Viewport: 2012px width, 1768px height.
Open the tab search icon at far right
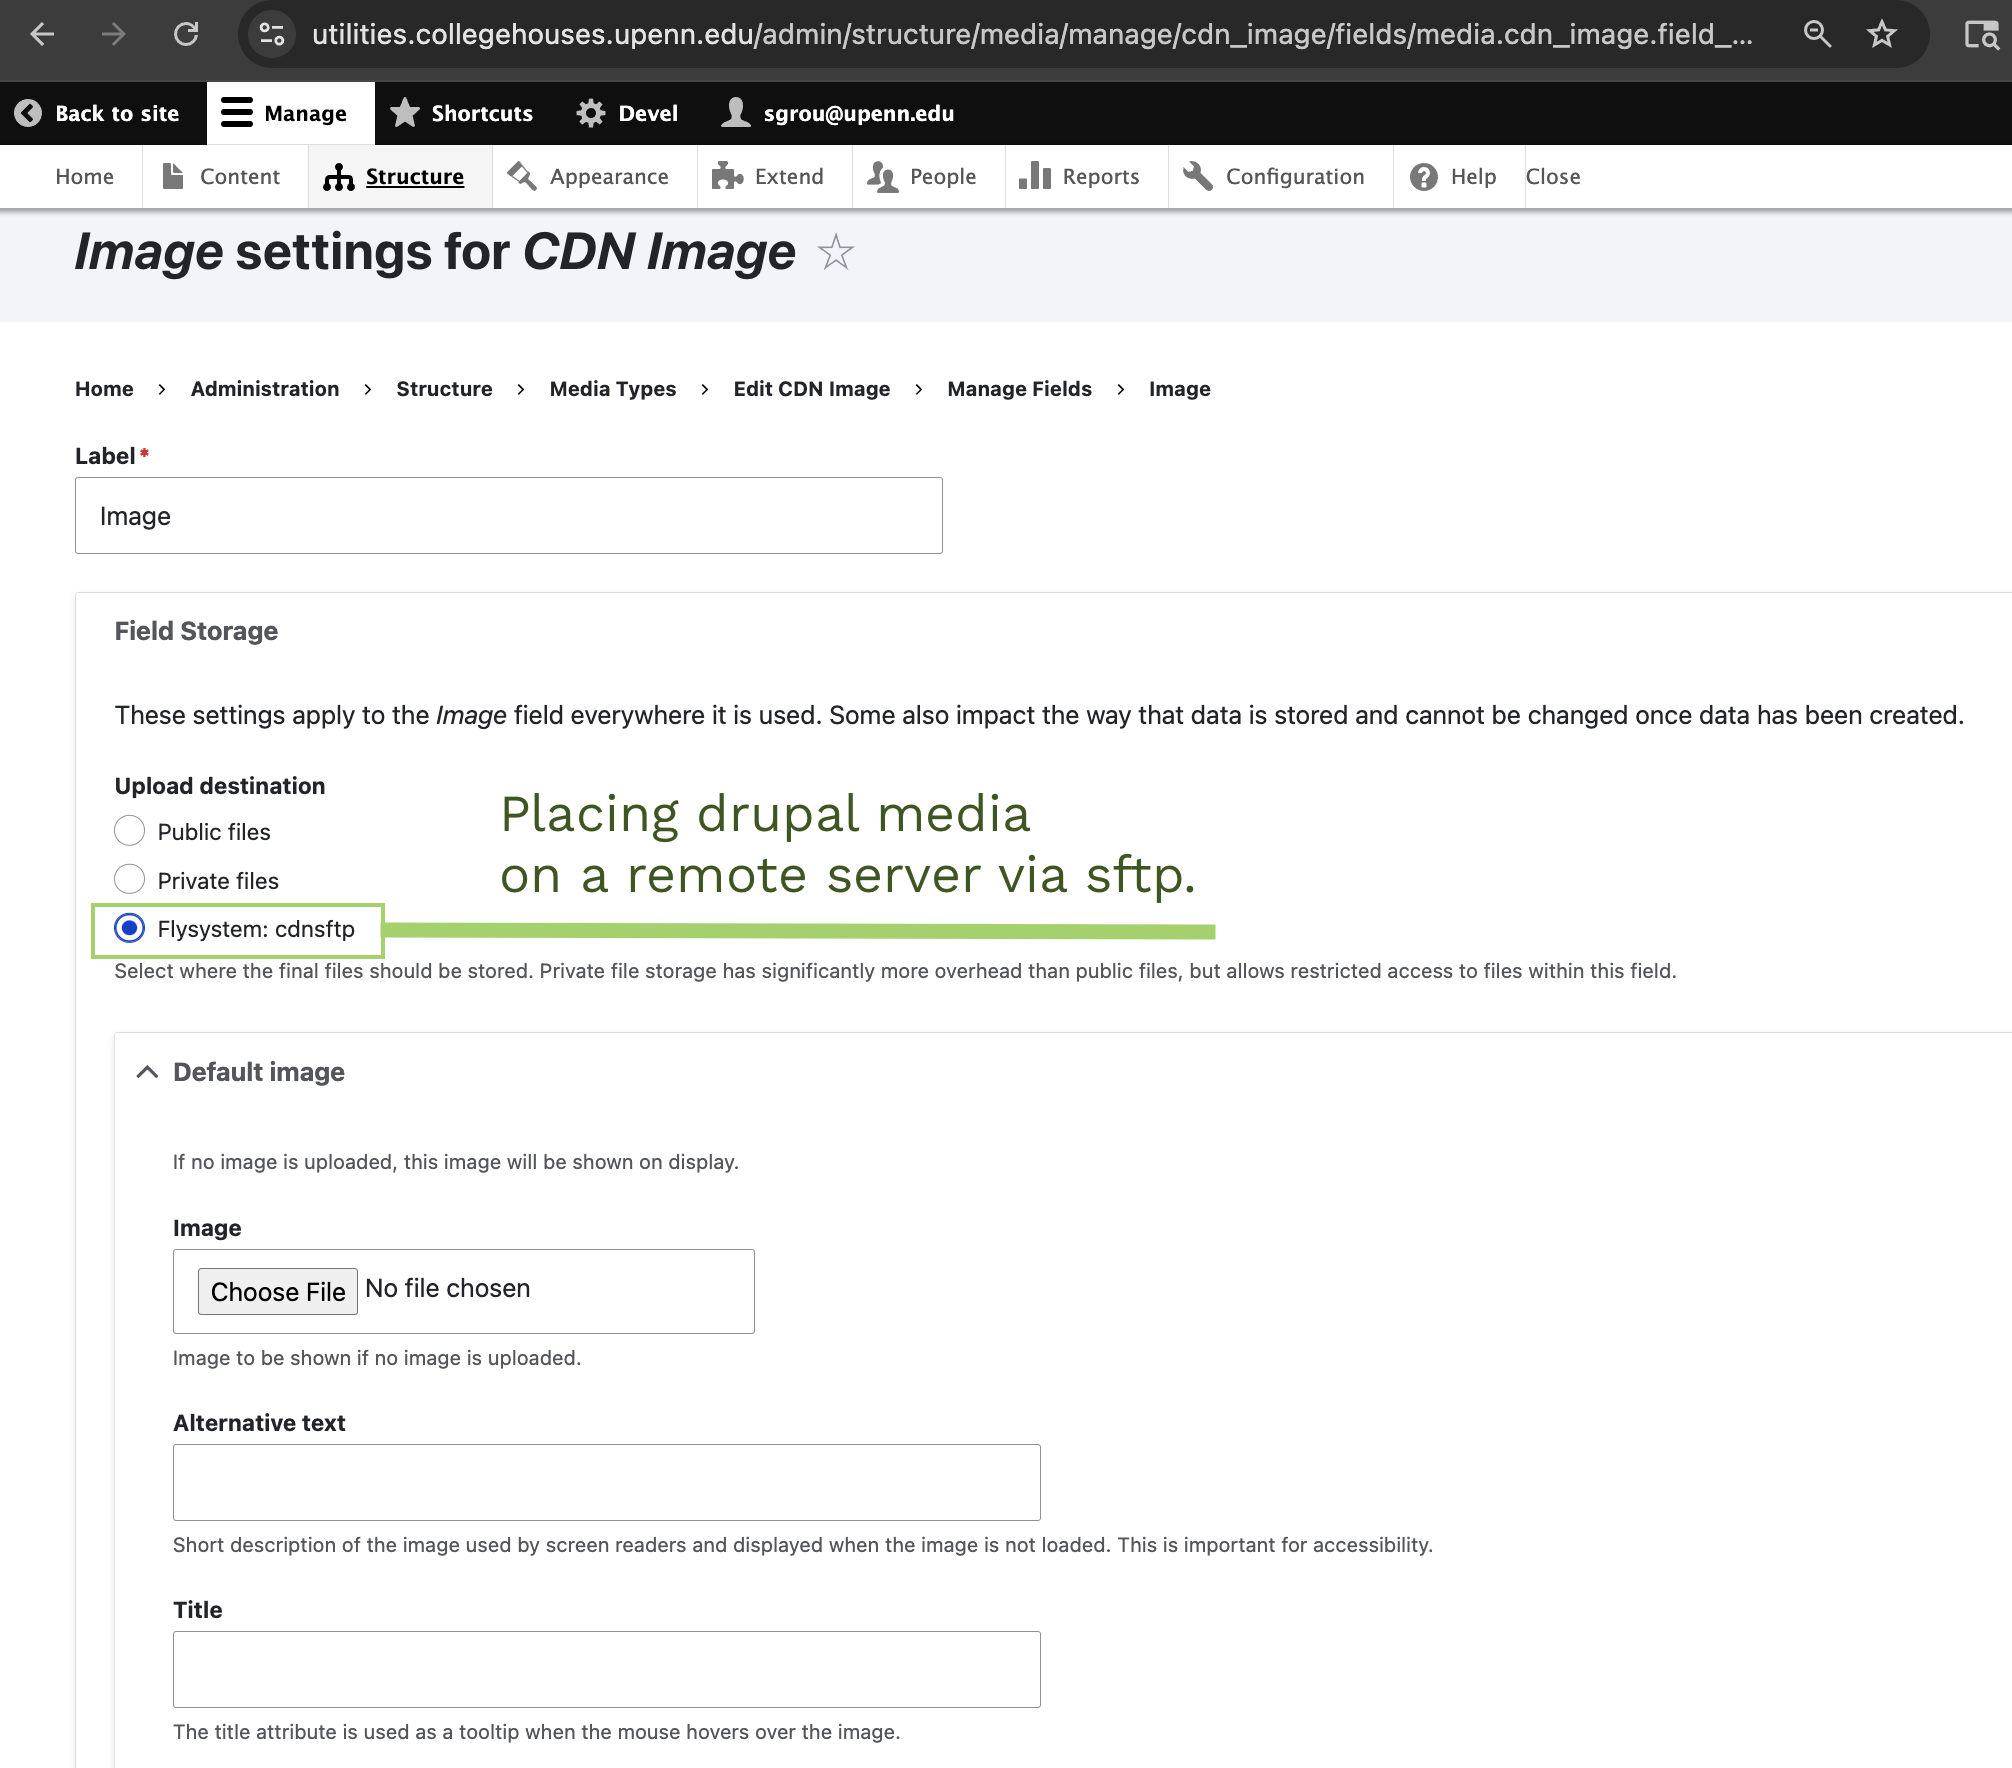click(1981, 34)
